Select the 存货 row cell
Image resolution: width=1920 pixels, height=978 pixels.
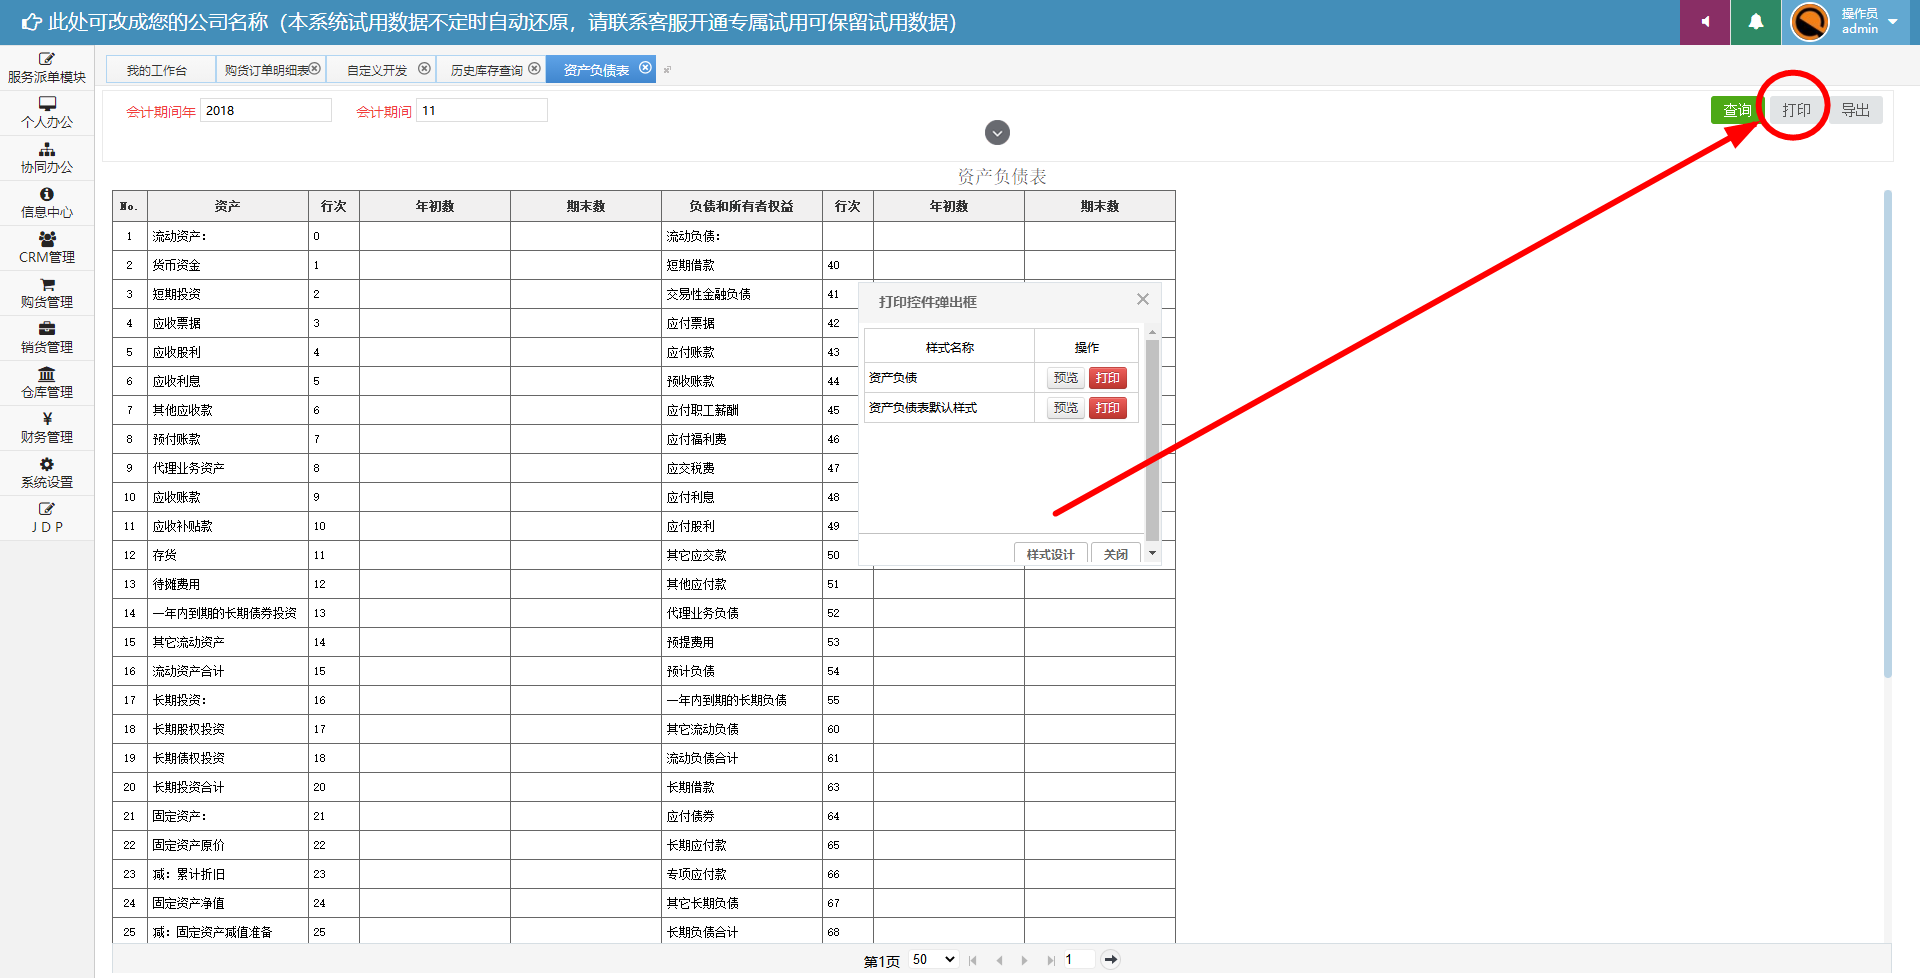coord(228,555)
